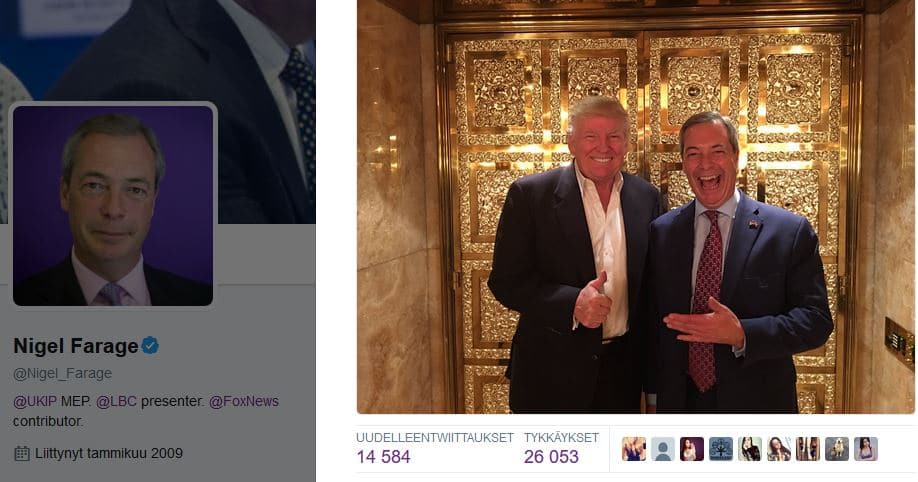
Task: Open the default gray silhouette liker avatar
Action: pyautogui.click(x=662, y=449)
